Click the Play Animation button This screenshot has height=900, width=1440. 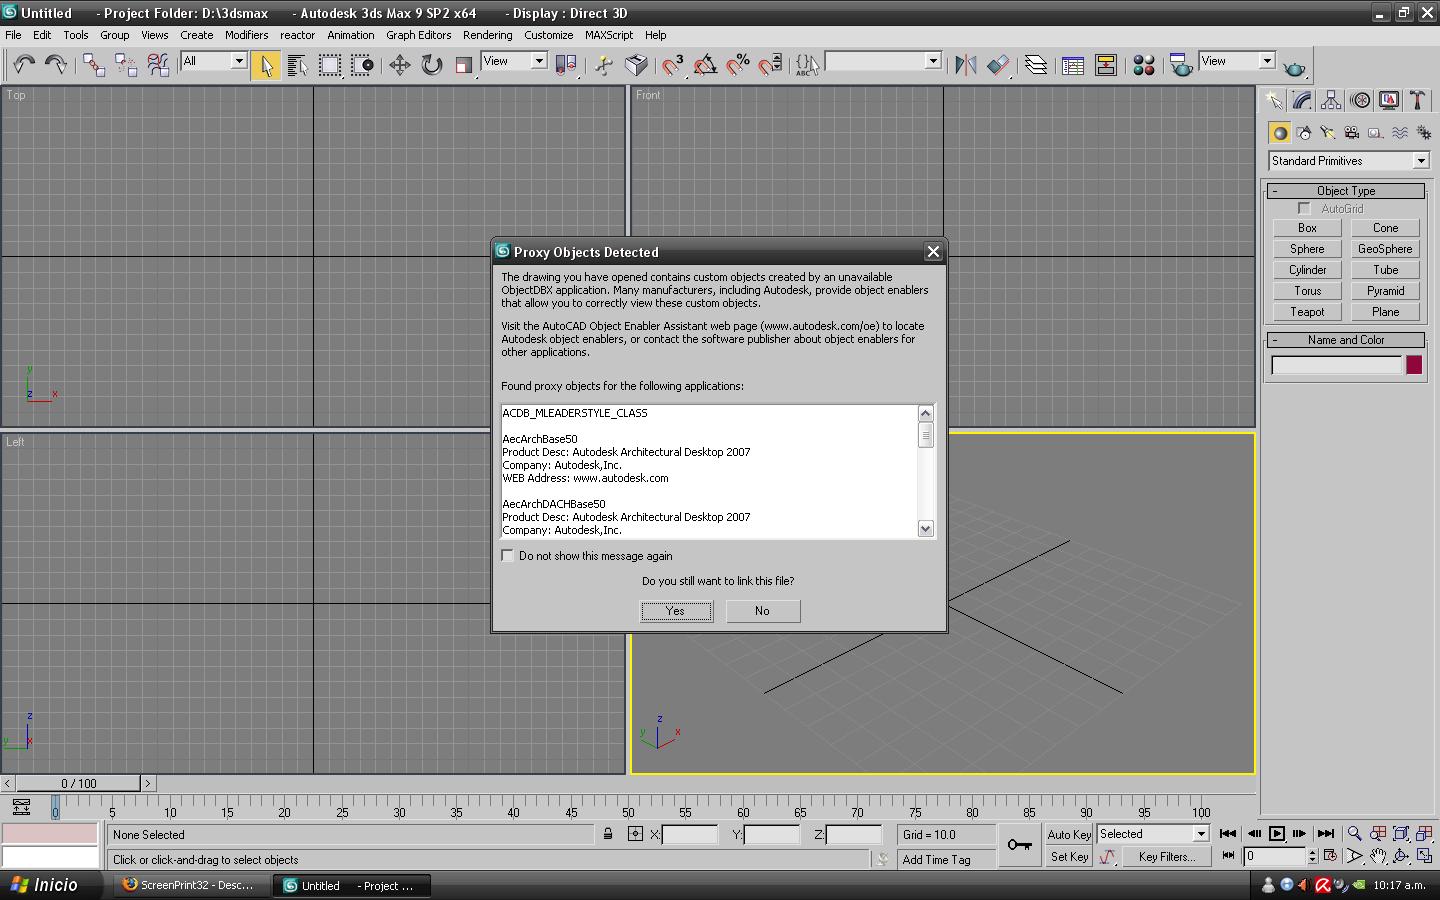click(1277, 834)
